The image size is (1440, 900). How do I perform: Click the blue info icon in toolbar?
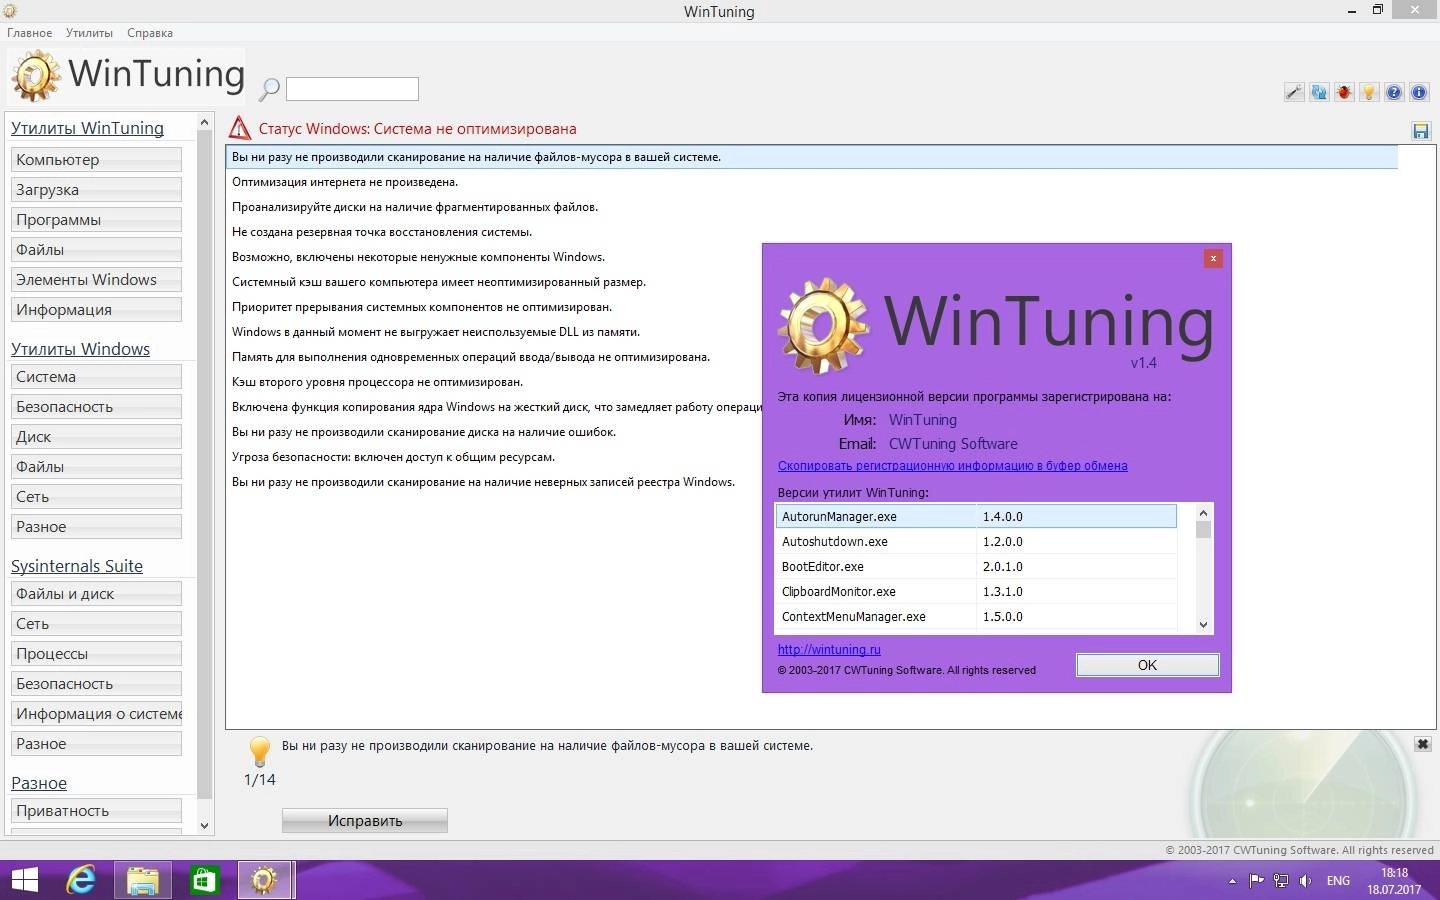click(x=1419, y=92)
